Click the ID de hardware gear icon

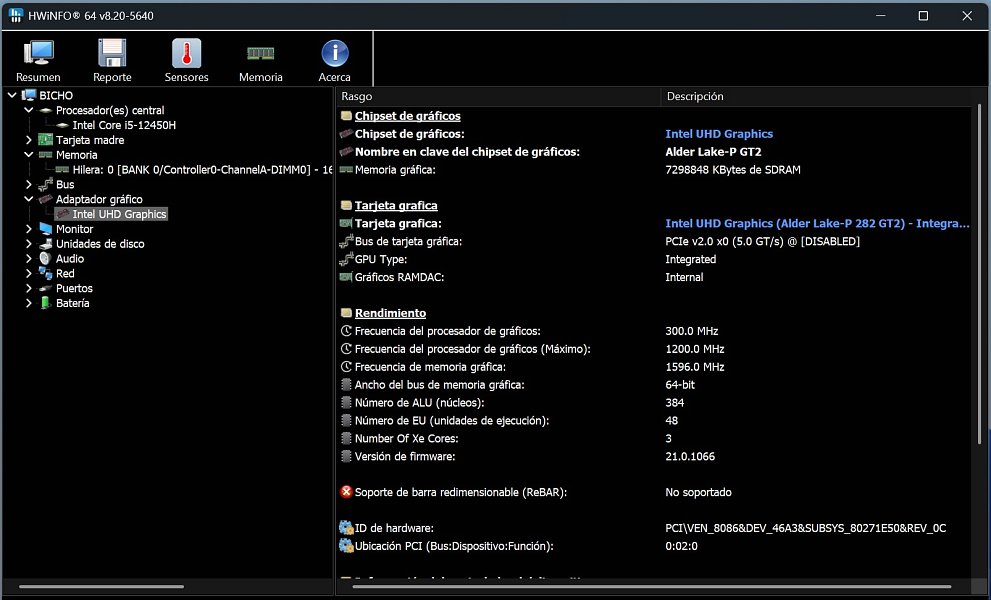point(346,528)
